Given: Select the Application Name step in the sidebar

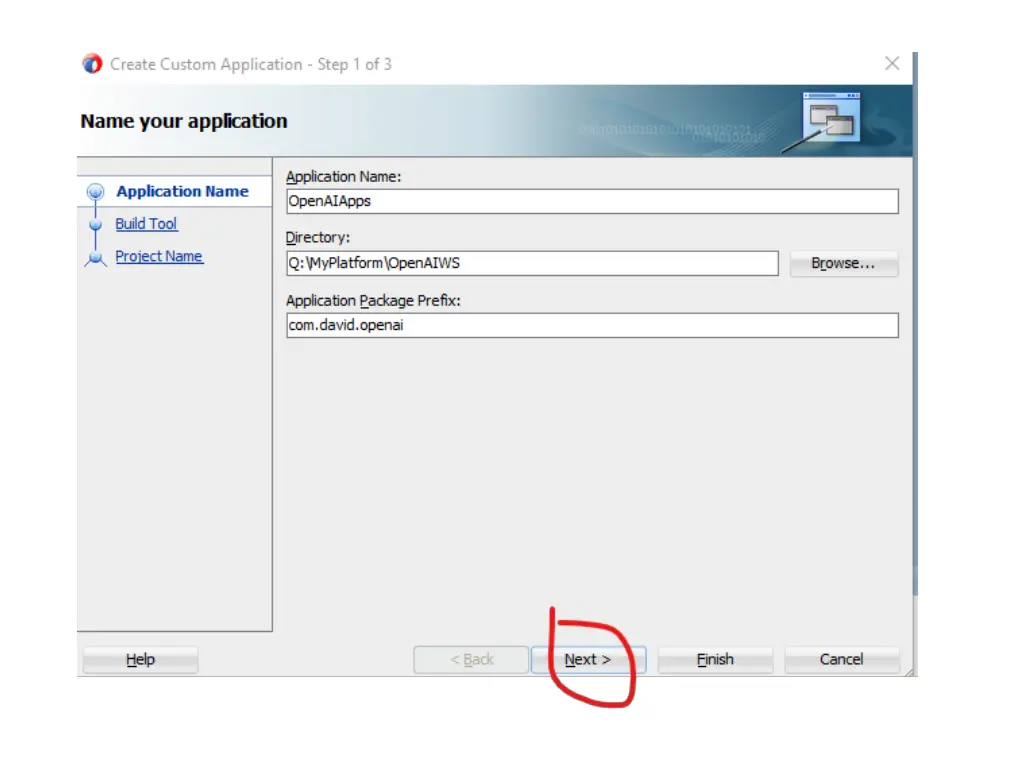Looking at the screenshot, I should click(x=182, y=192).
